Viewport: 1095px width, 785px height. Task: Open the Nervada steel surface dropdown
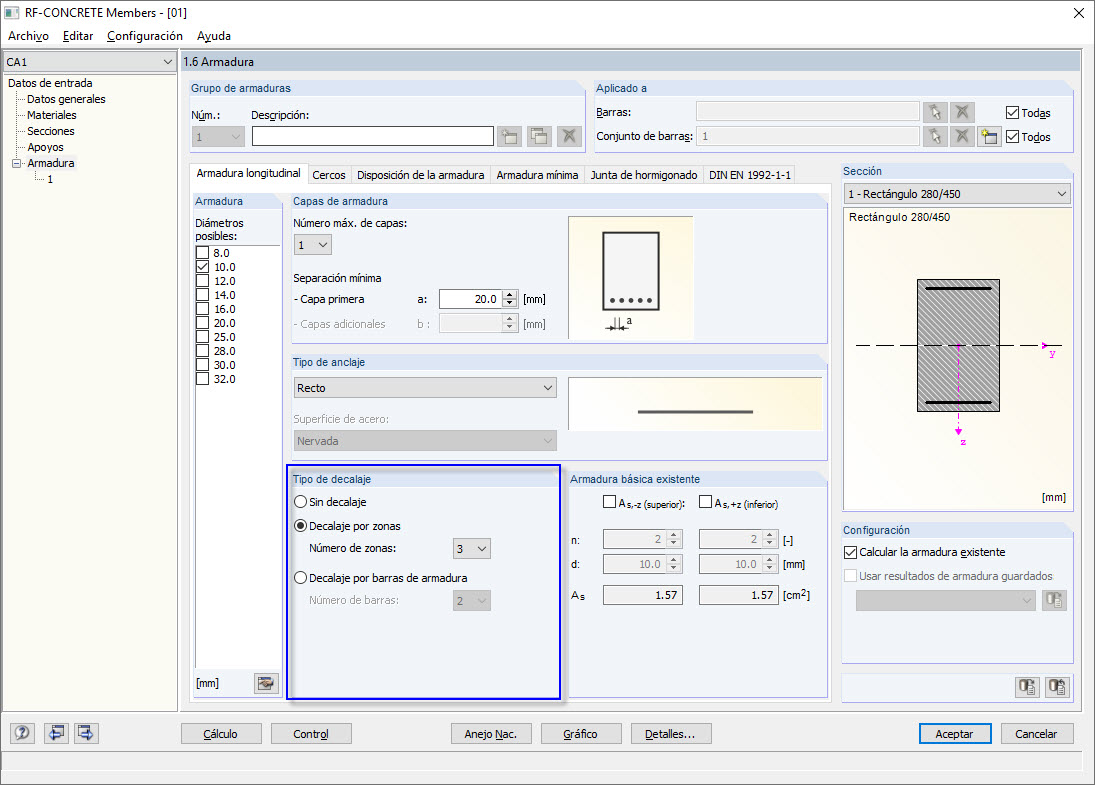click(x=425, y=441)
